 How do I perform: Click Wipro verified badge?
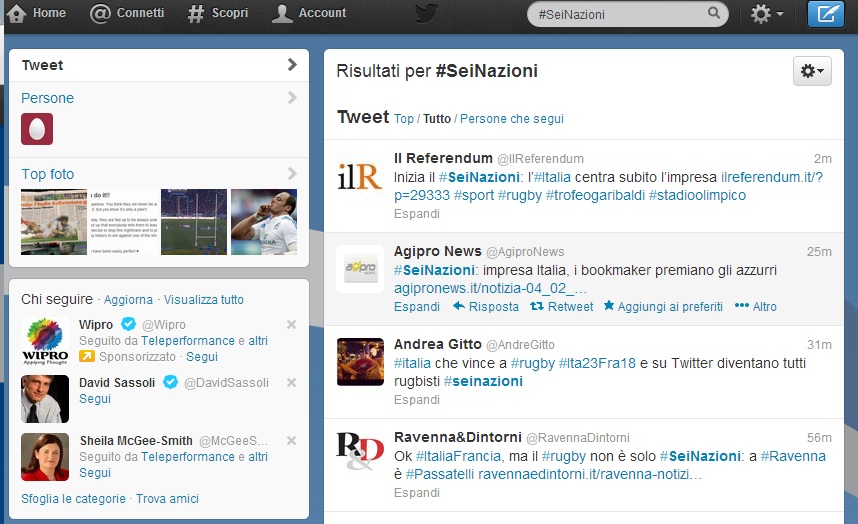pos(128,324)
